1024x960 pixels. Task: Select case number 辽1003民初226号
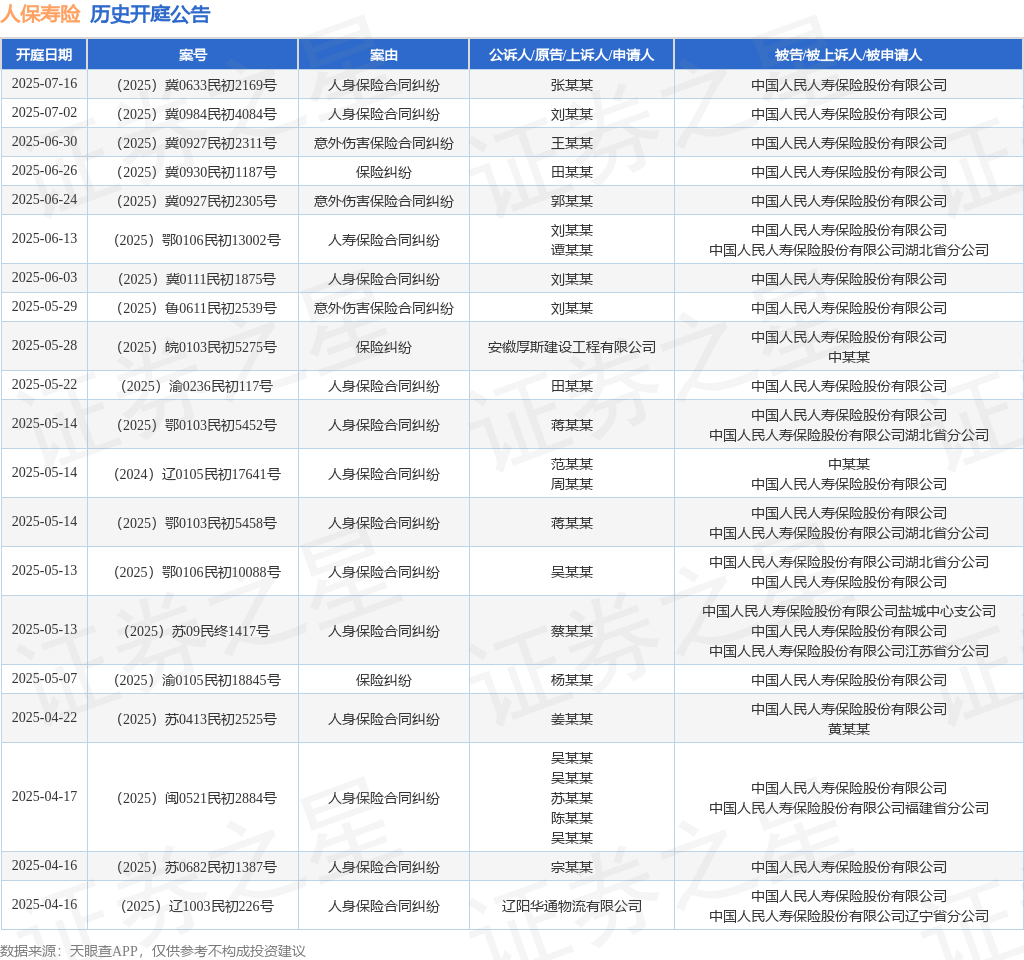(x=197, y=906)
